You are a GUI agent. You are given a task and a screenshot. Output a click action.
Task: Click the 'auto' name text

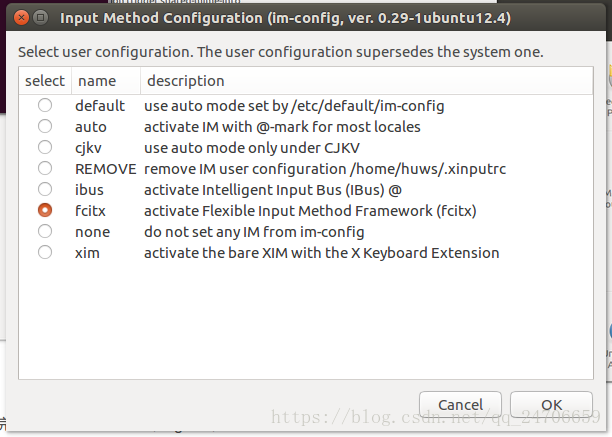91,127
